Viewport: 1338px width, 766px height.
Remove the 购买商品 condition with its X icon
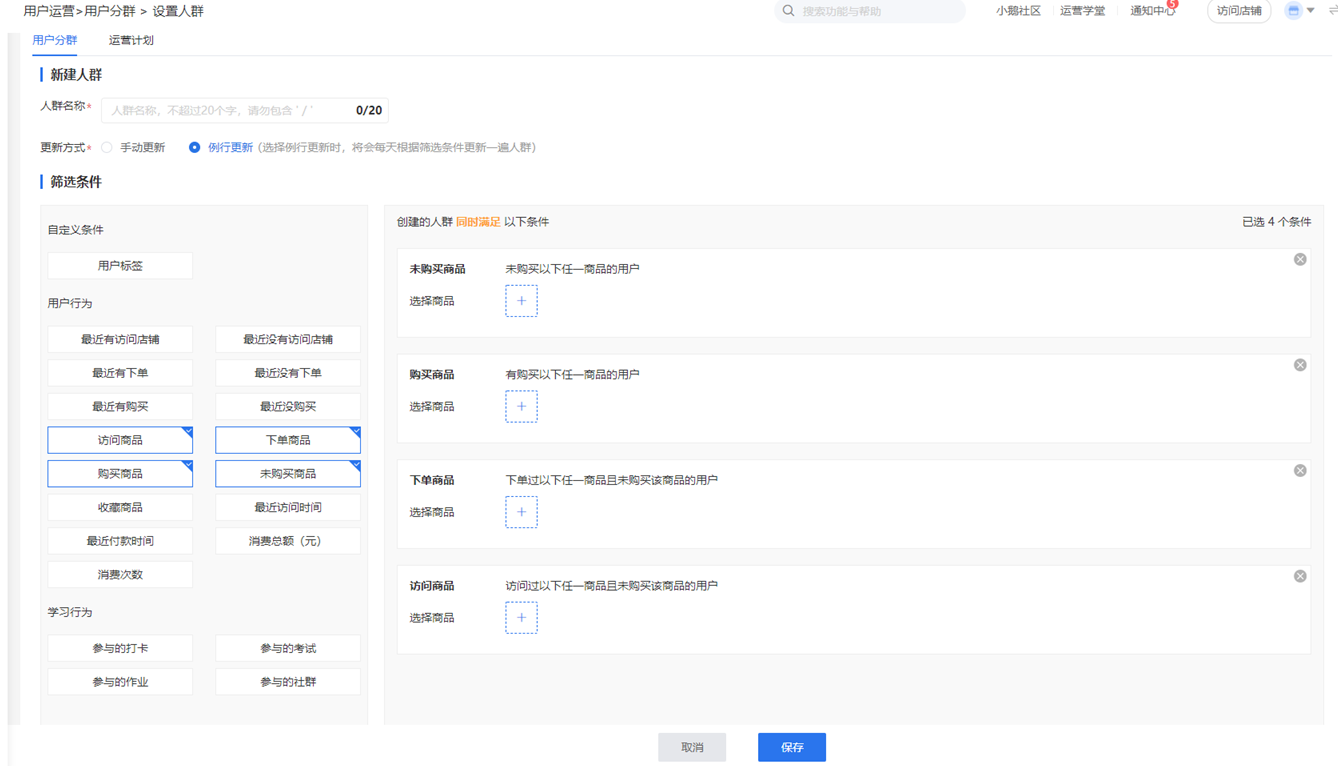[1300, 365]
